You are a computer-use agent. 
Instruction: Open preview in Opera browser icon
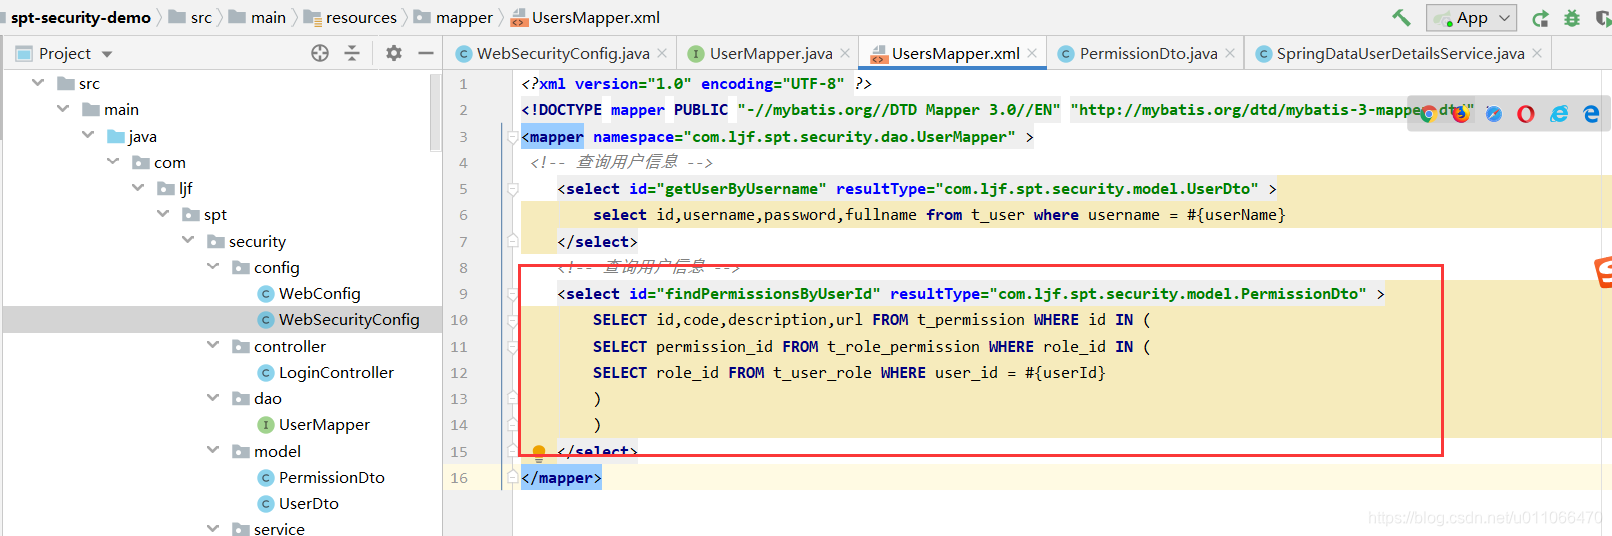(1525, 114)
